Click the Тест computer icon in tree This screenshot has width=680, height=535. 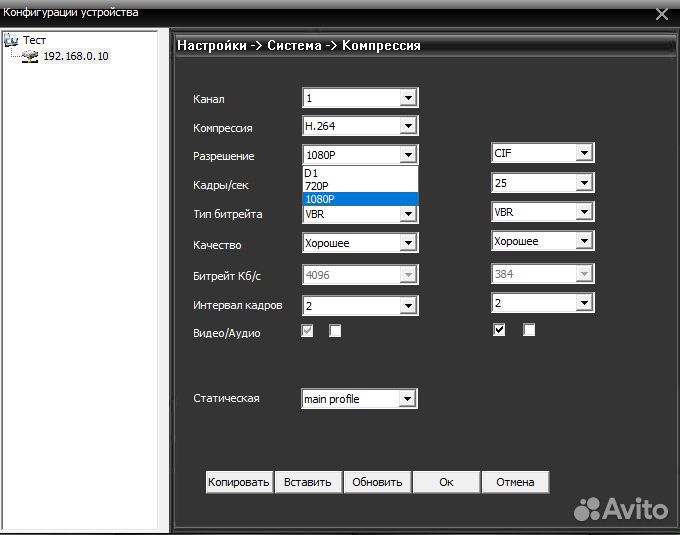click(13, 40)
